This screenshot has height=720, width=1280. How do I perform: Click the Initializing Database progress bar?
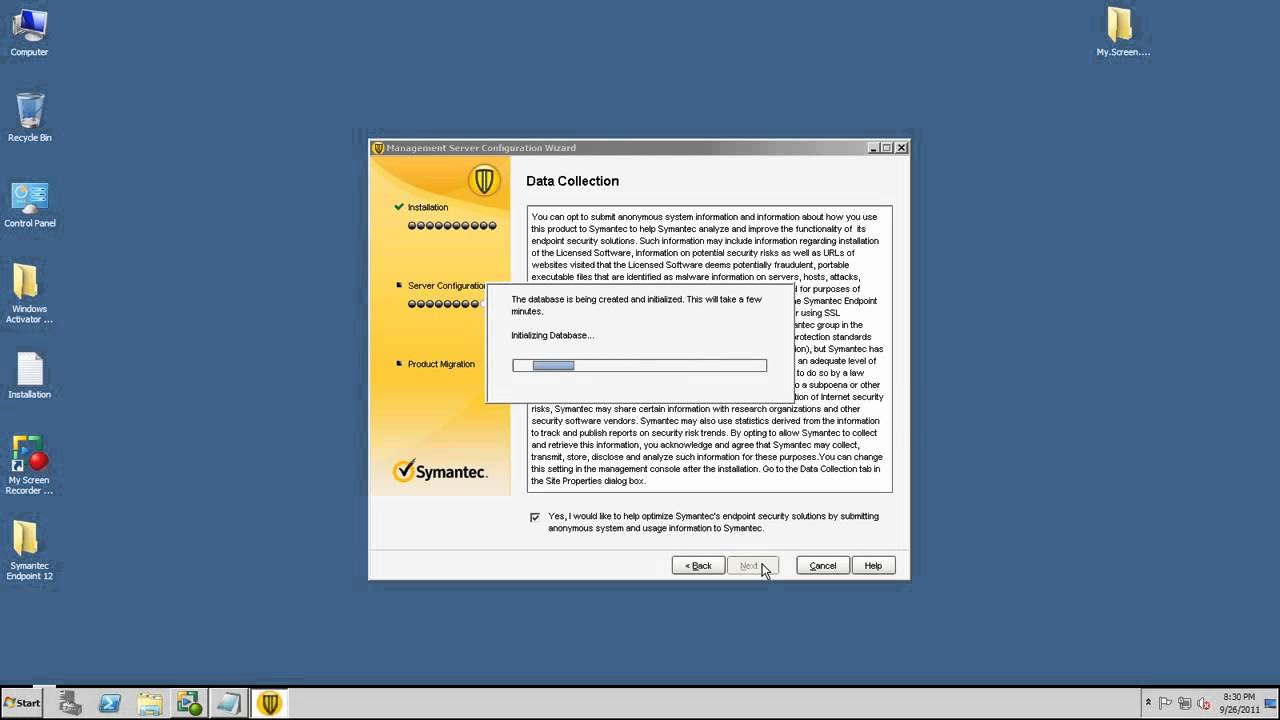coord(640,366)
